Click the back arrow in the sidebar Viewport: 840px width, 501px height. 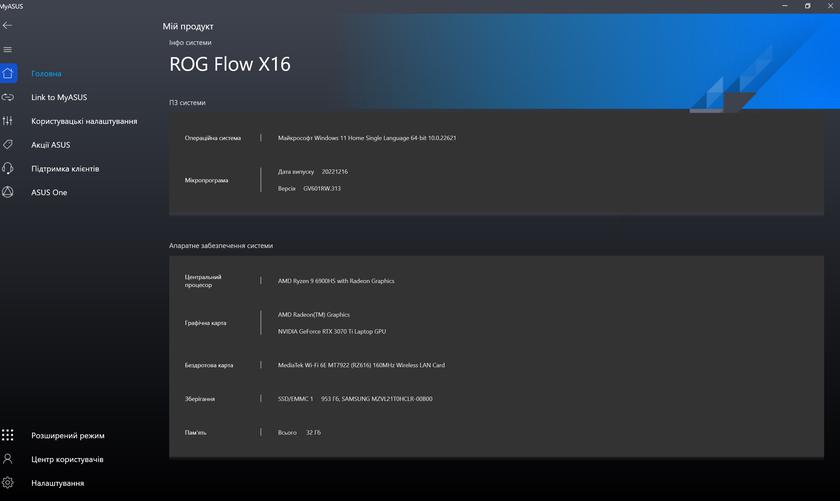point(8,25)
